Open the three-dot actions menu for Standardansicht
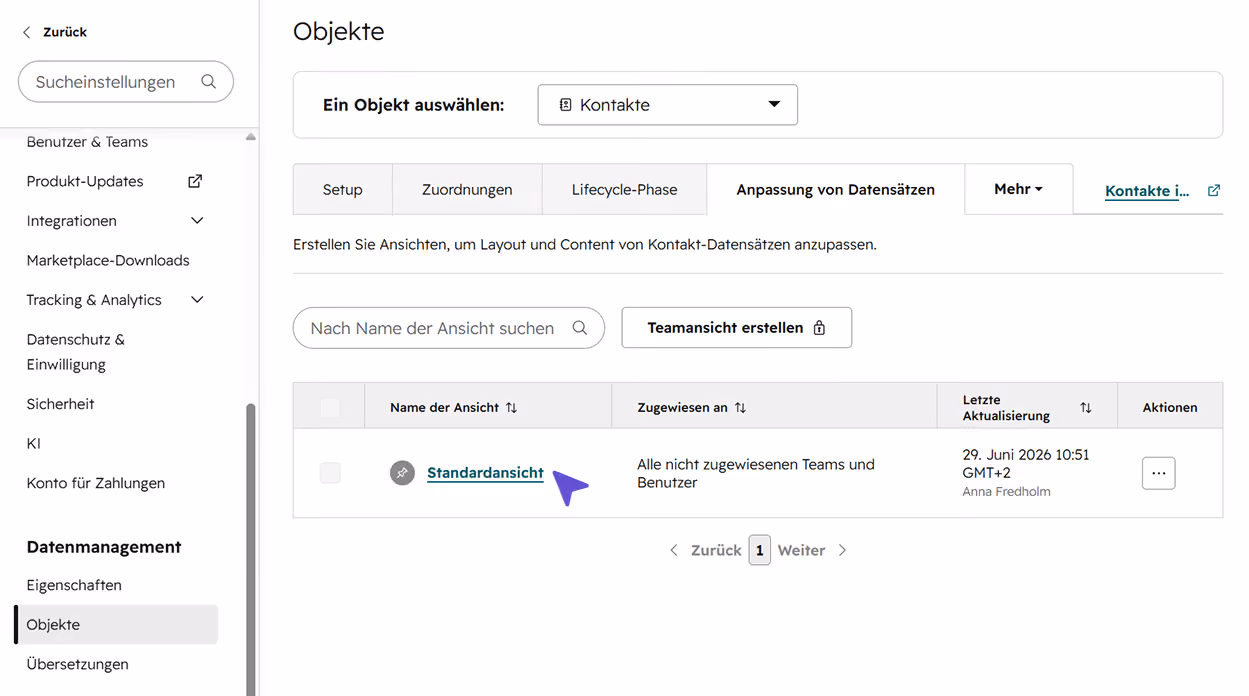This screenshot has width=1249, height=696. [1158, 473]
